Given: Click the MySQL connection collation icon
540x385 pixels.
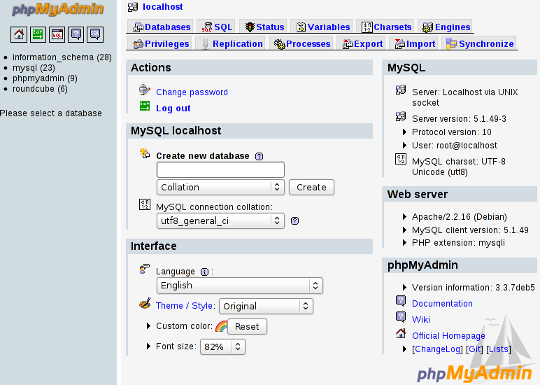Looking at the screenshot, I should (x=145, y=204).
